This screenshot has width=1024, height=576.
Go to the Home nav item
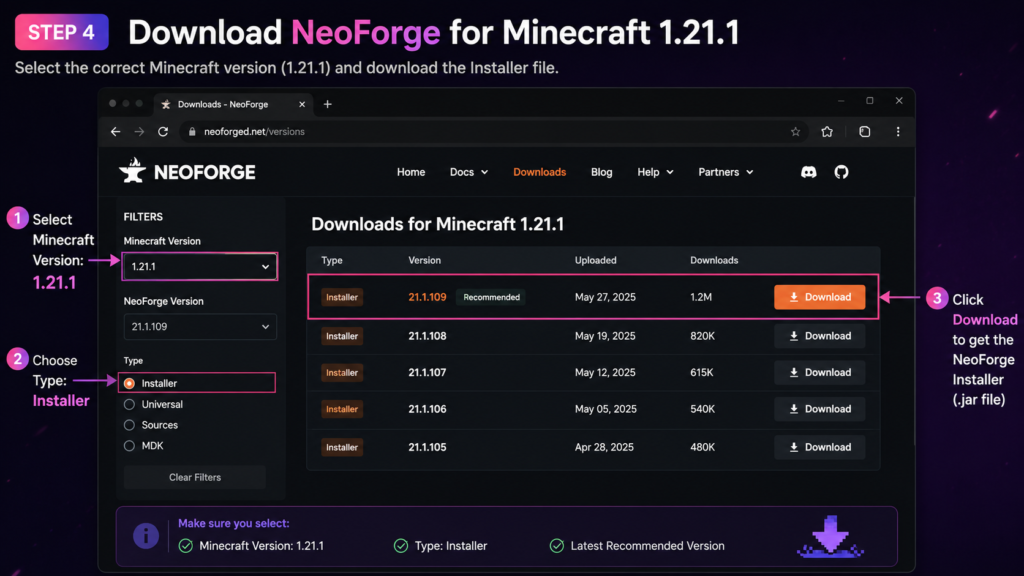click(411, 172)
